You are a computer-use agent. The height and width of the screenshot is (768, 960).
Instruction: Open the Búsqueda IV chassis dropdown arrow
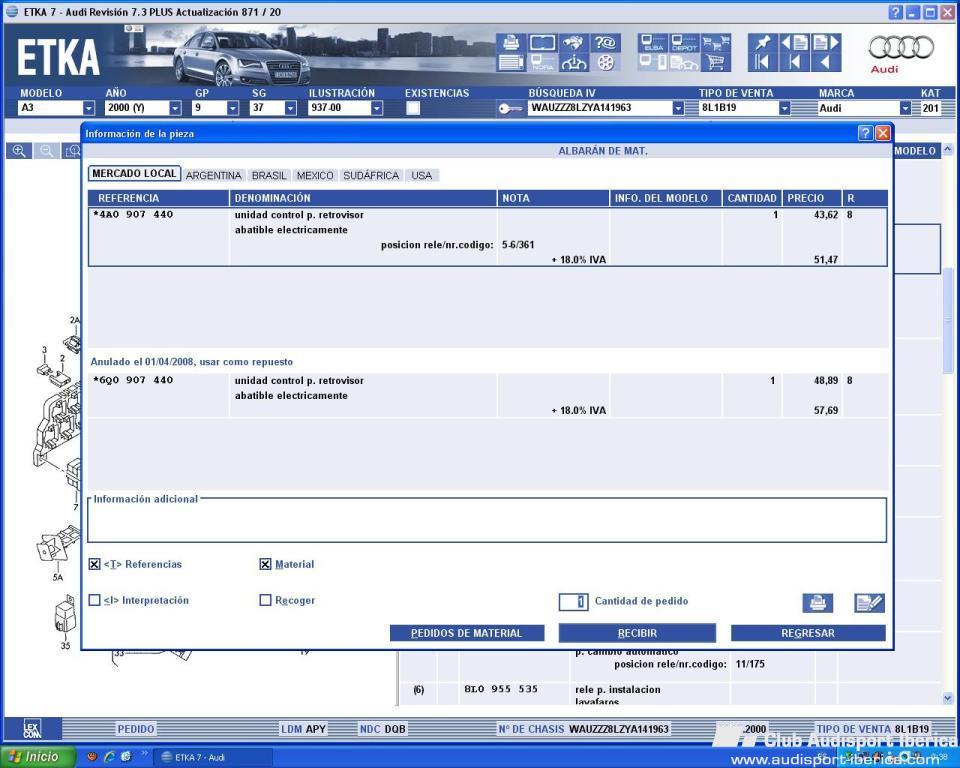[678, 108]
